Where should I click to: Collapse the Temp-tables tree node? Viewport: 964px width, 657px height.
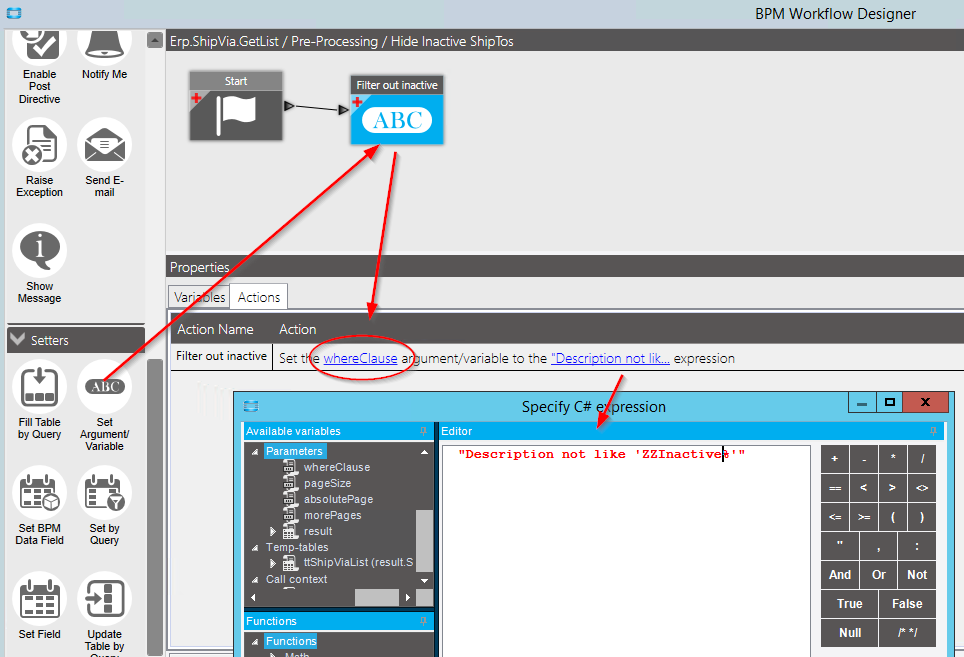click(x=255, y=547)
